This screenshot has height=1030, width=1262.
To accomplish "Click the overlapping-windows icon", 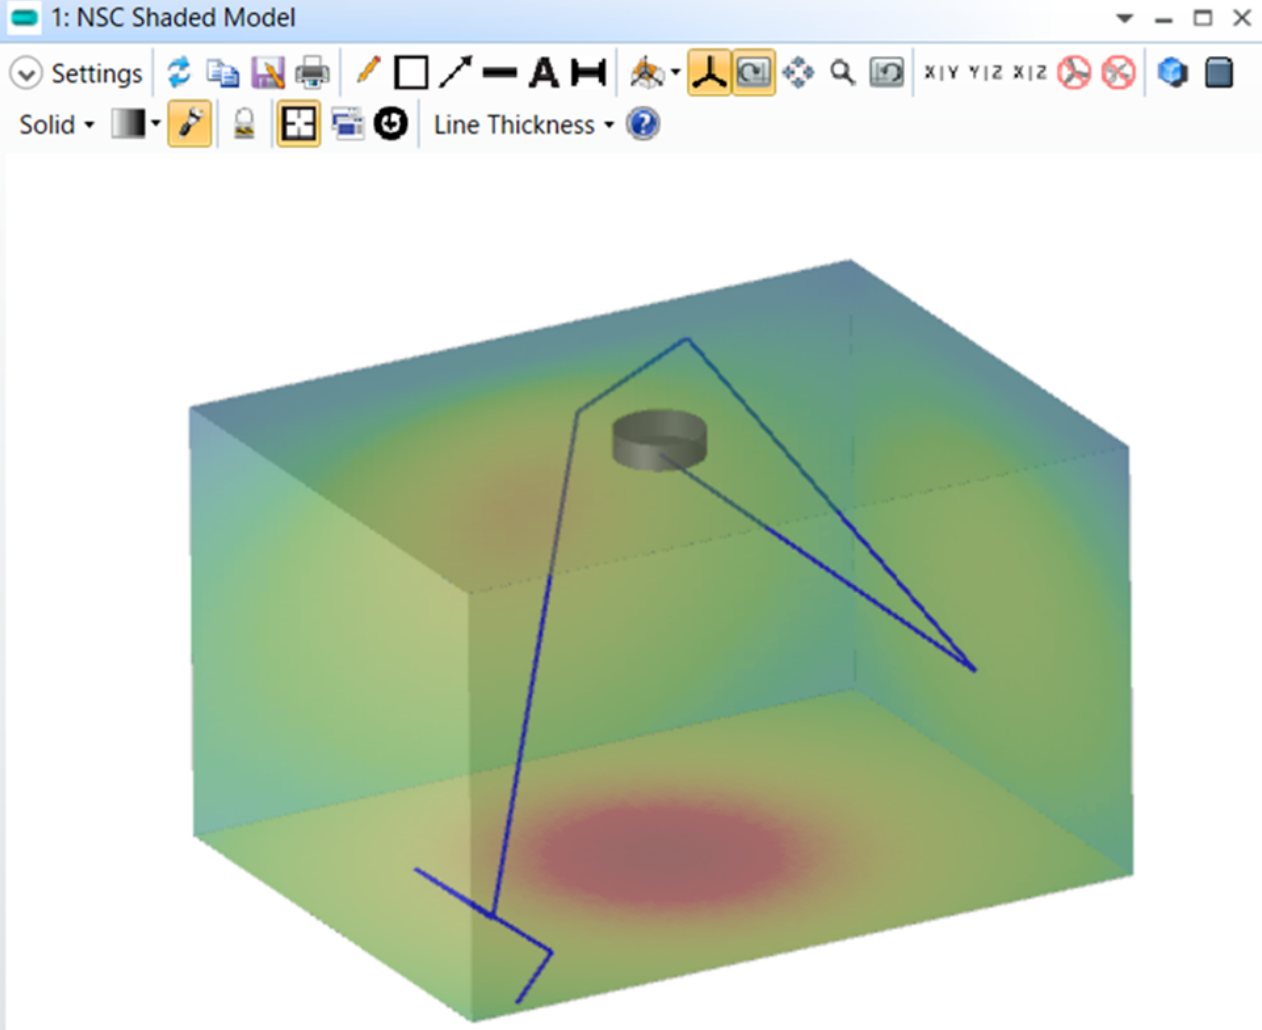I will click(347, 124).
